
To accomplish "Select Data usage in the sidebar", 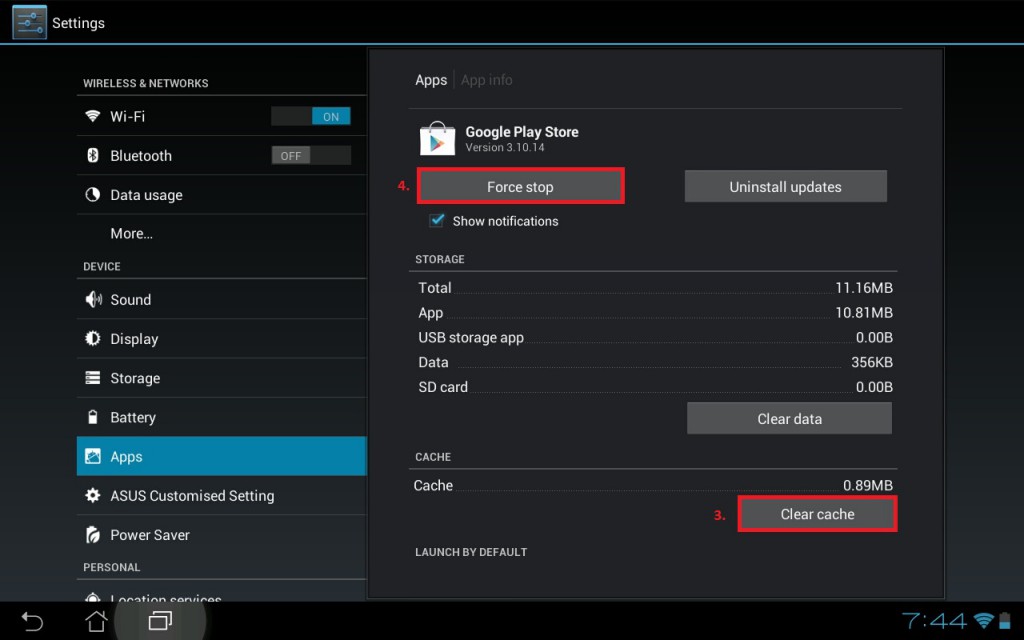I will pos(221,195).
